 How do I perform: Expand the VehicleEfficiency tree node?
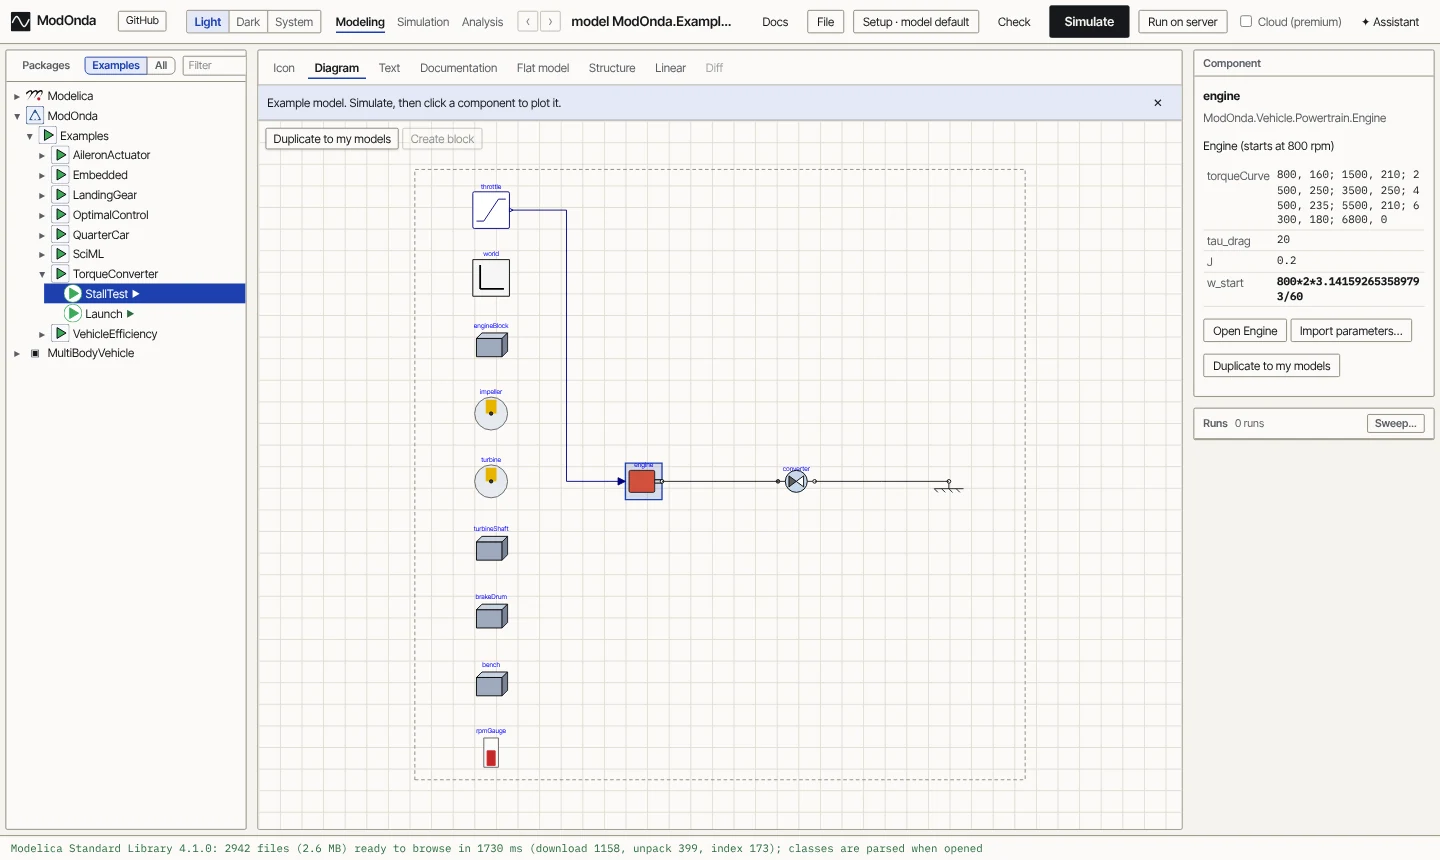42,334
